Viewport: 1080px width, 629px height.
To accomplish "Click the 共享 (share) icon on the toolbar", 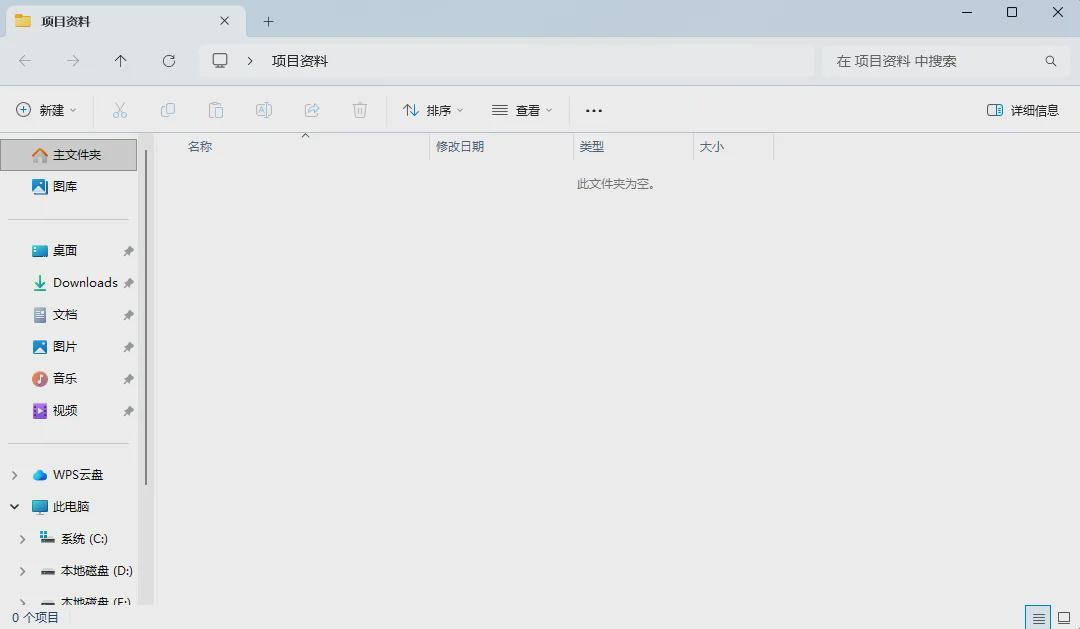I will click(x=312, y=110).
